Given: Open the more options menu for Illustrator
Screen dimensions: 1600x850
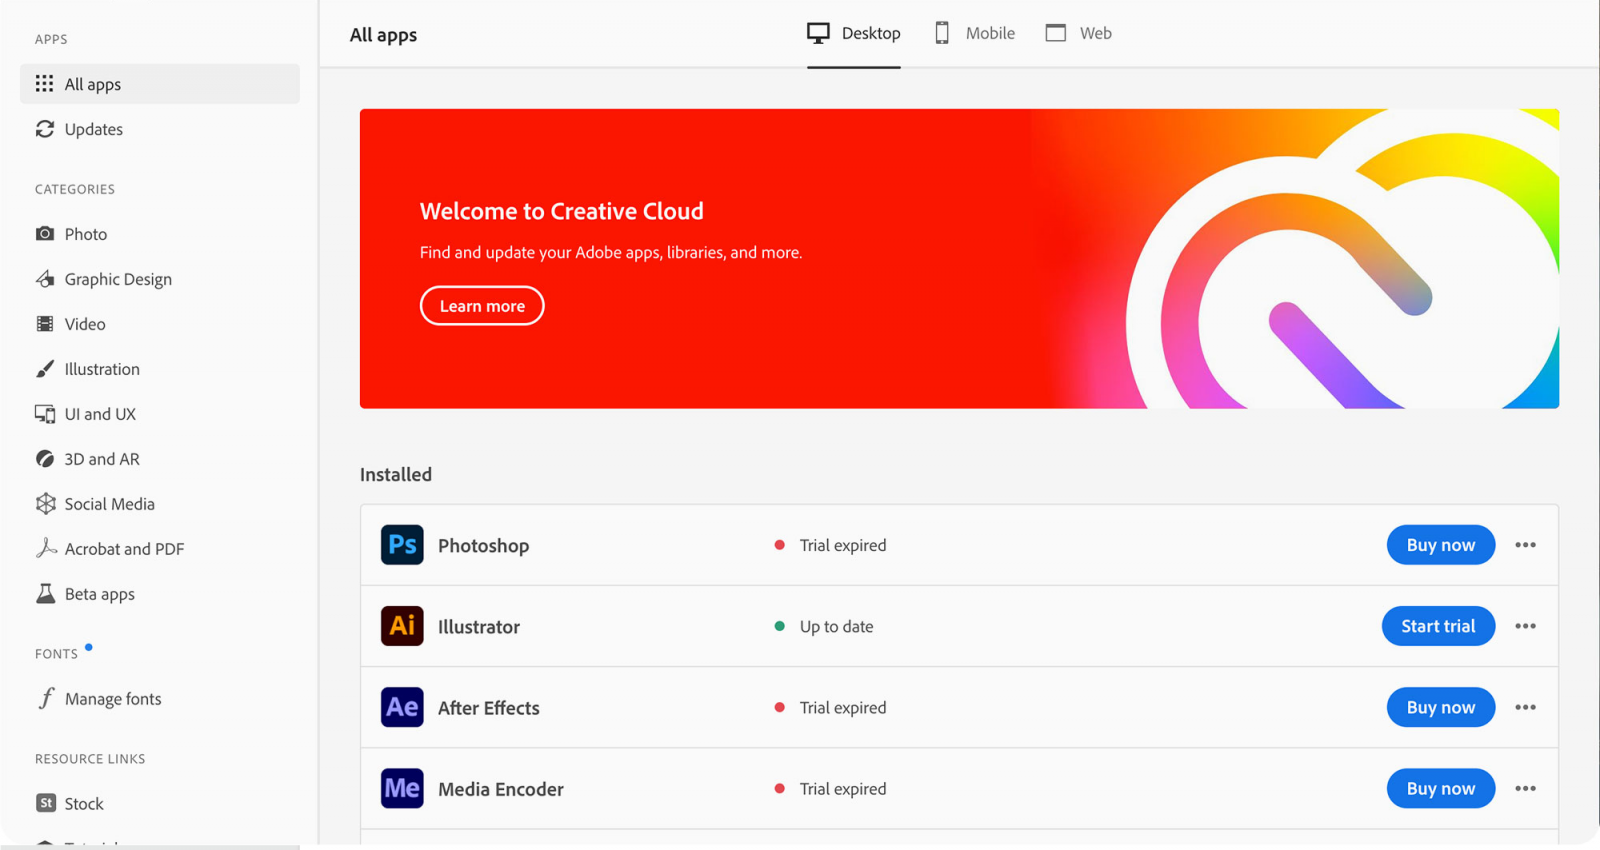Looking at the screenshot, I should point(1525,626).
